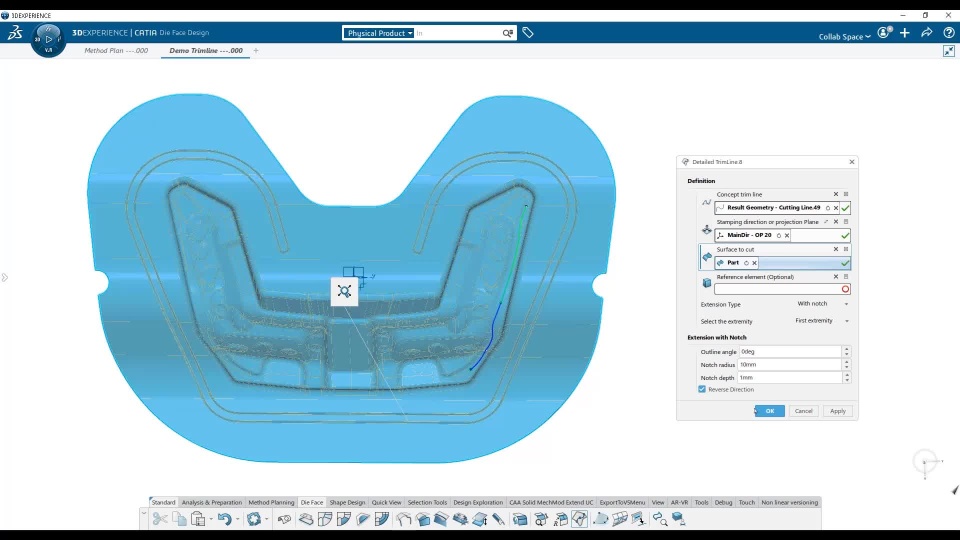Open the Method Planning tab
Viewport: 960px width, 540px height.
[271, 503]
